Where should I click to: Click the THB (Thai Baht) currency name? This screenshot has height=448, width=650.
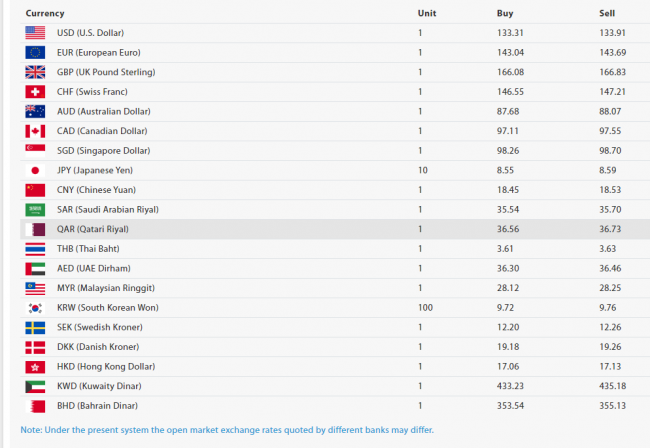88,249
